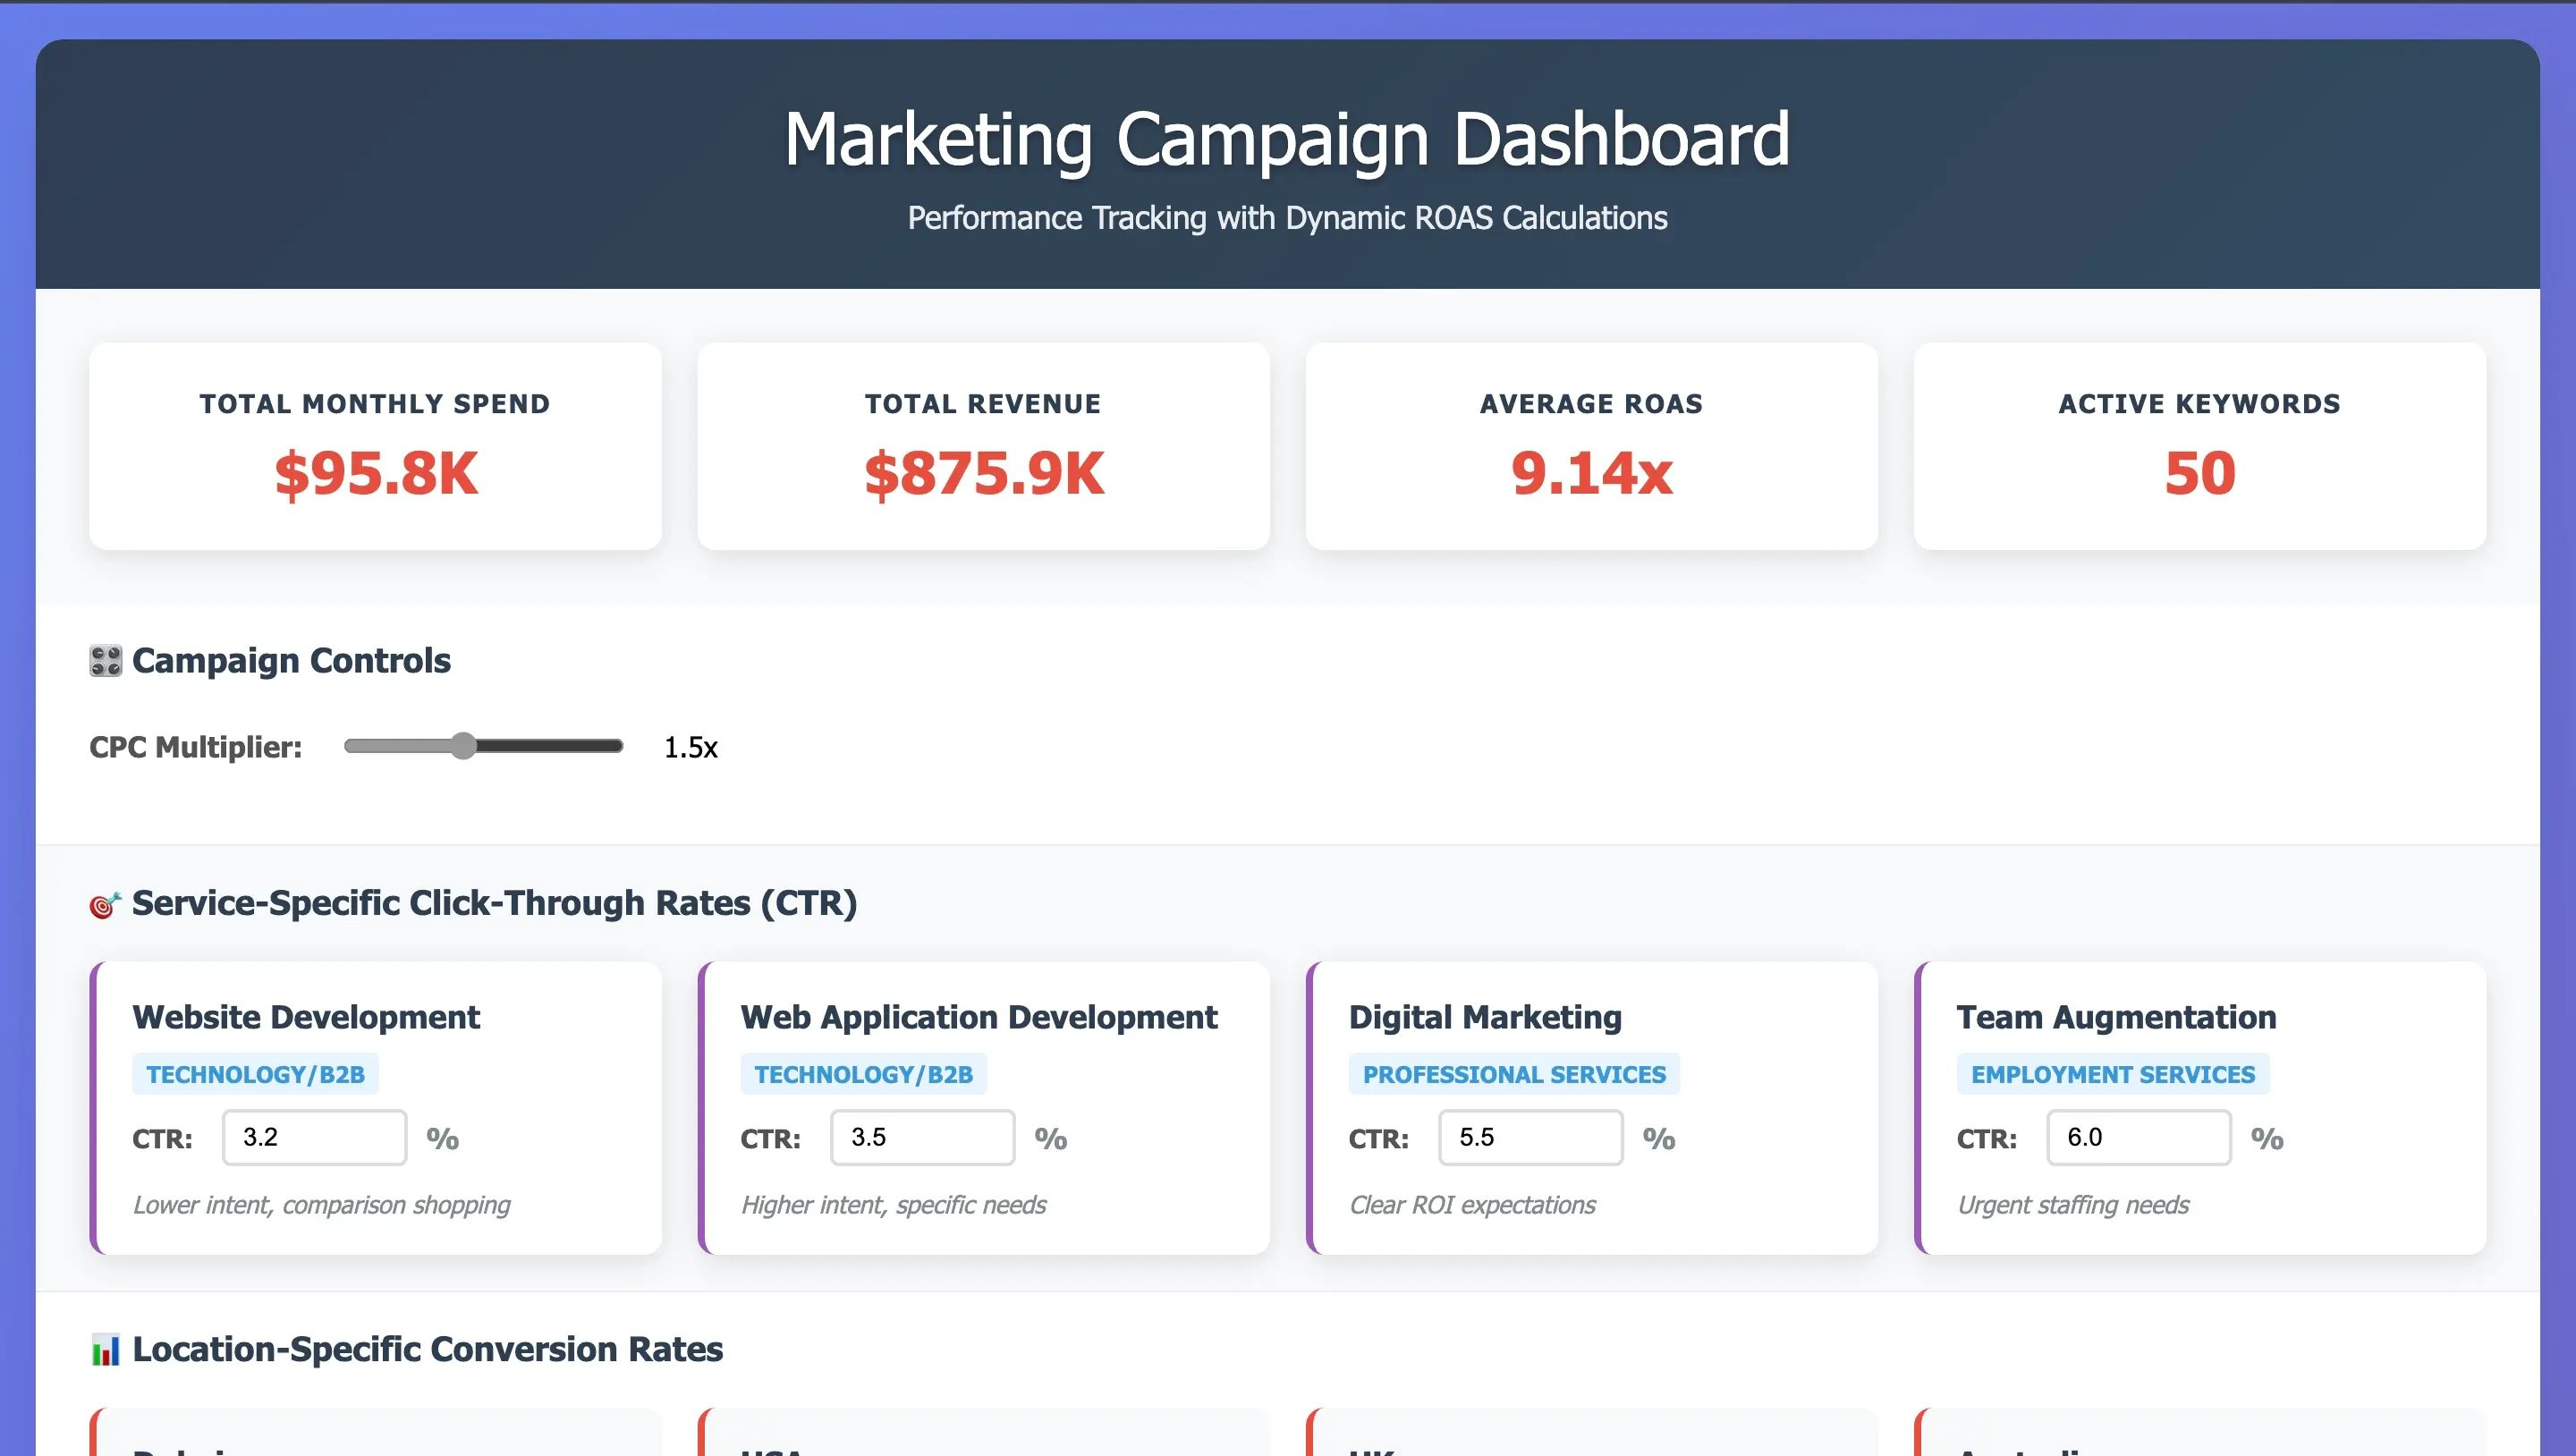Click the Active Keywords metric card

pyautogui.click(x=2198, y=446)
